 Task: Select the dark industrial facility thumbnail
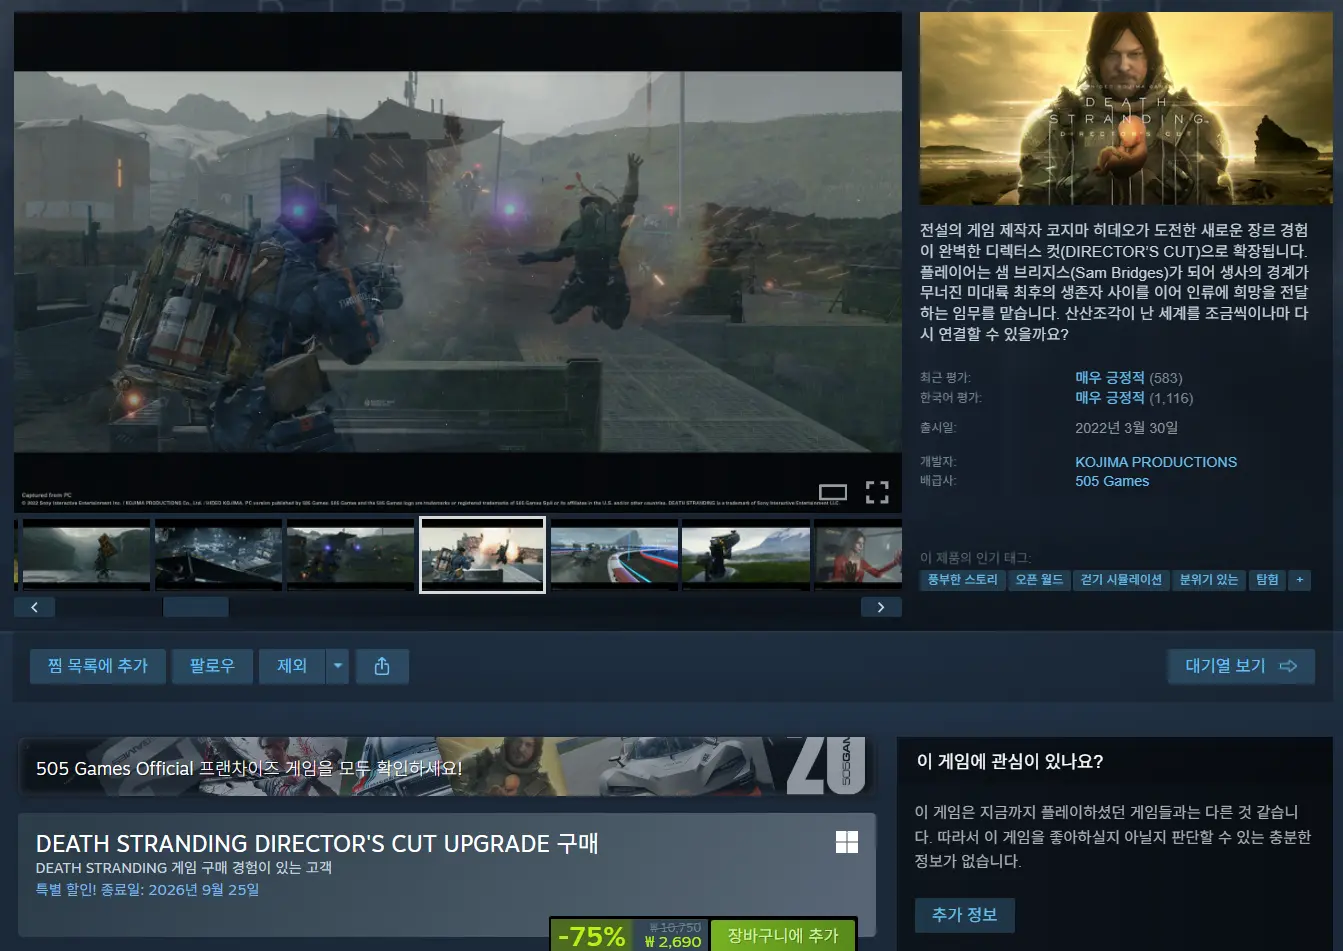[218, 554]
